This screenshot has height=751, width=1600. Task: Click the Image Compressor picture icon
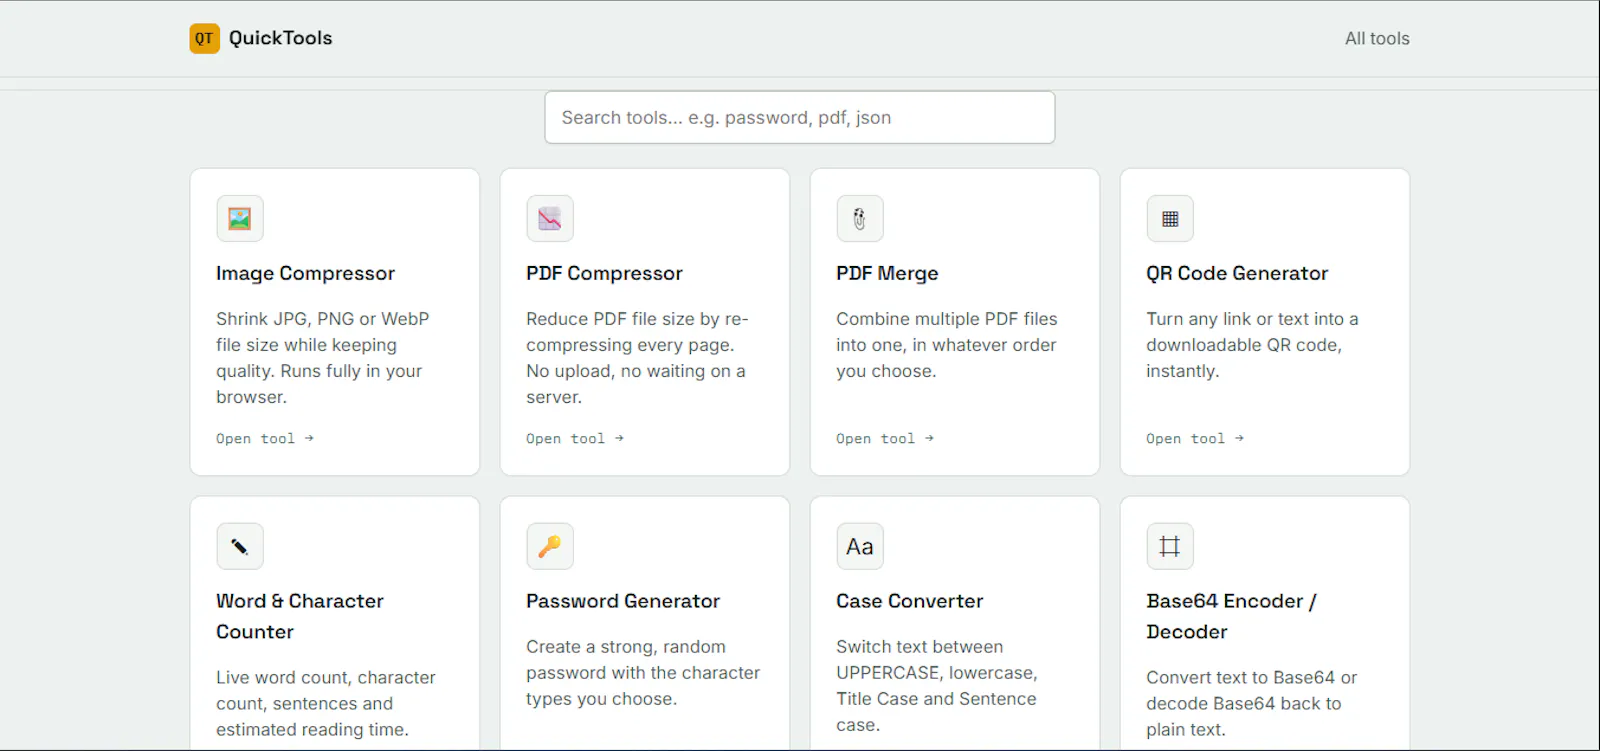(240, 218)
